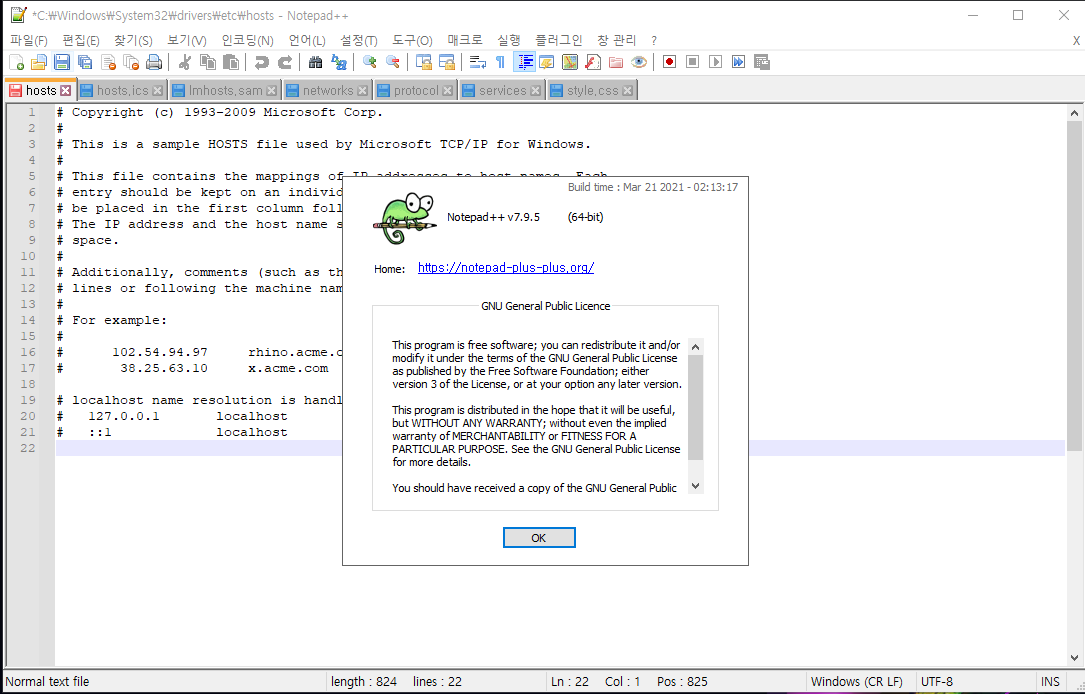Run macro multiple times icon
The width and height of the screenshot is (1085, 694).
(x=738, y=62)
